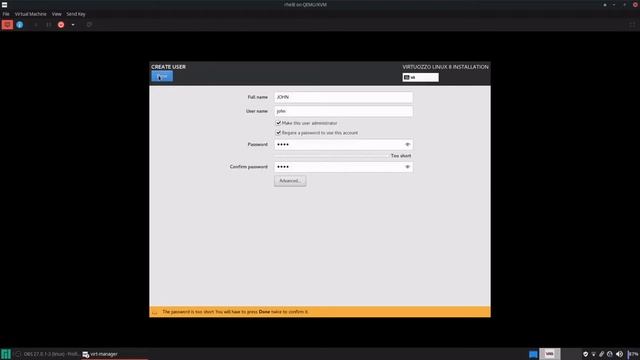This screenshot has width=640, height=360.
Task: Open the tray icon left of the volume icon
Action: point(610,354)
